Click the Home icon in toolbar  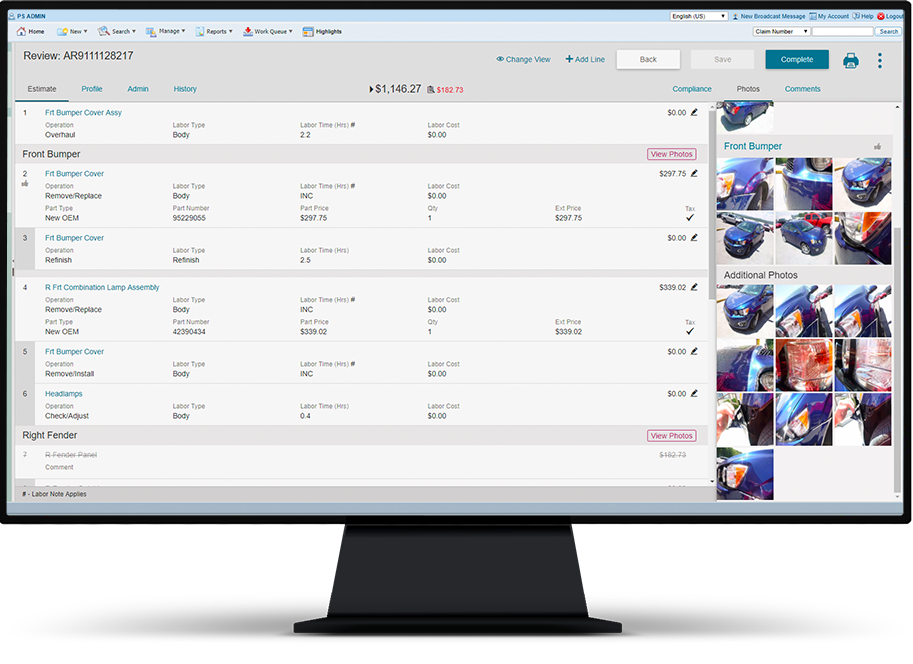[x=22, y=32]
